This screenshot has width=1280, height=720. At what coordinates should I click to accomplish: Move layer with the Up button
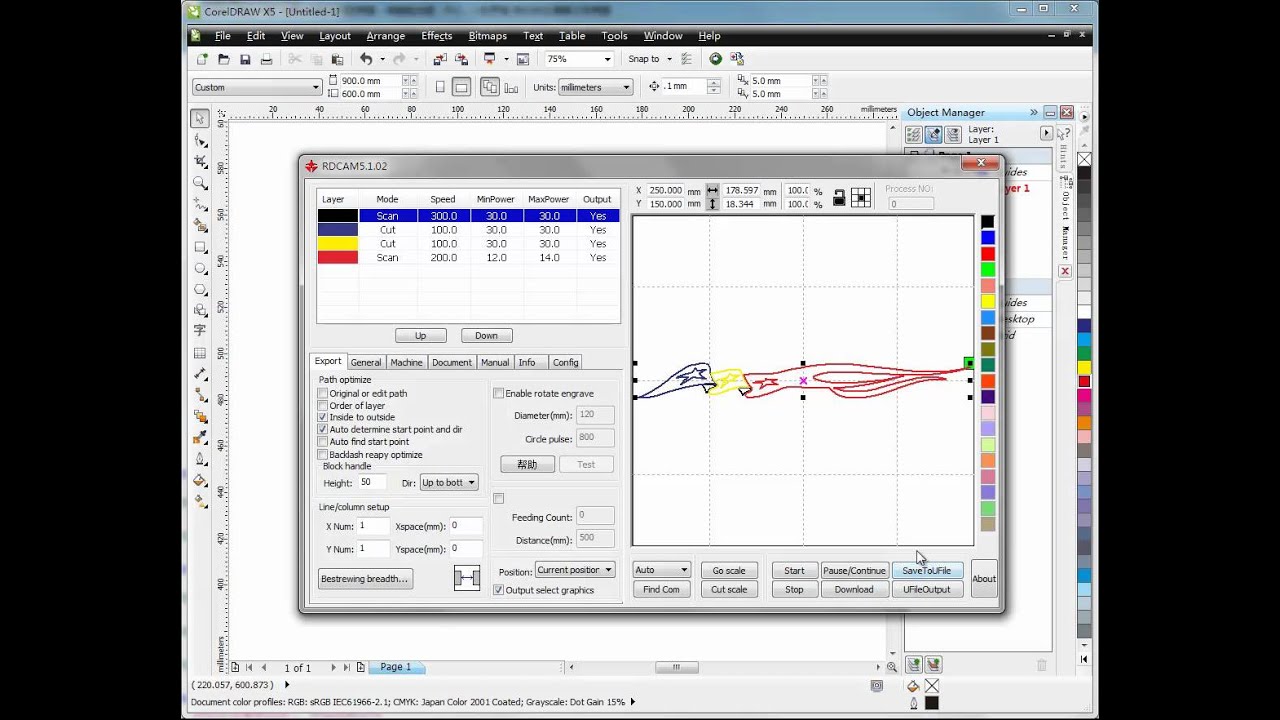point(420,335)
